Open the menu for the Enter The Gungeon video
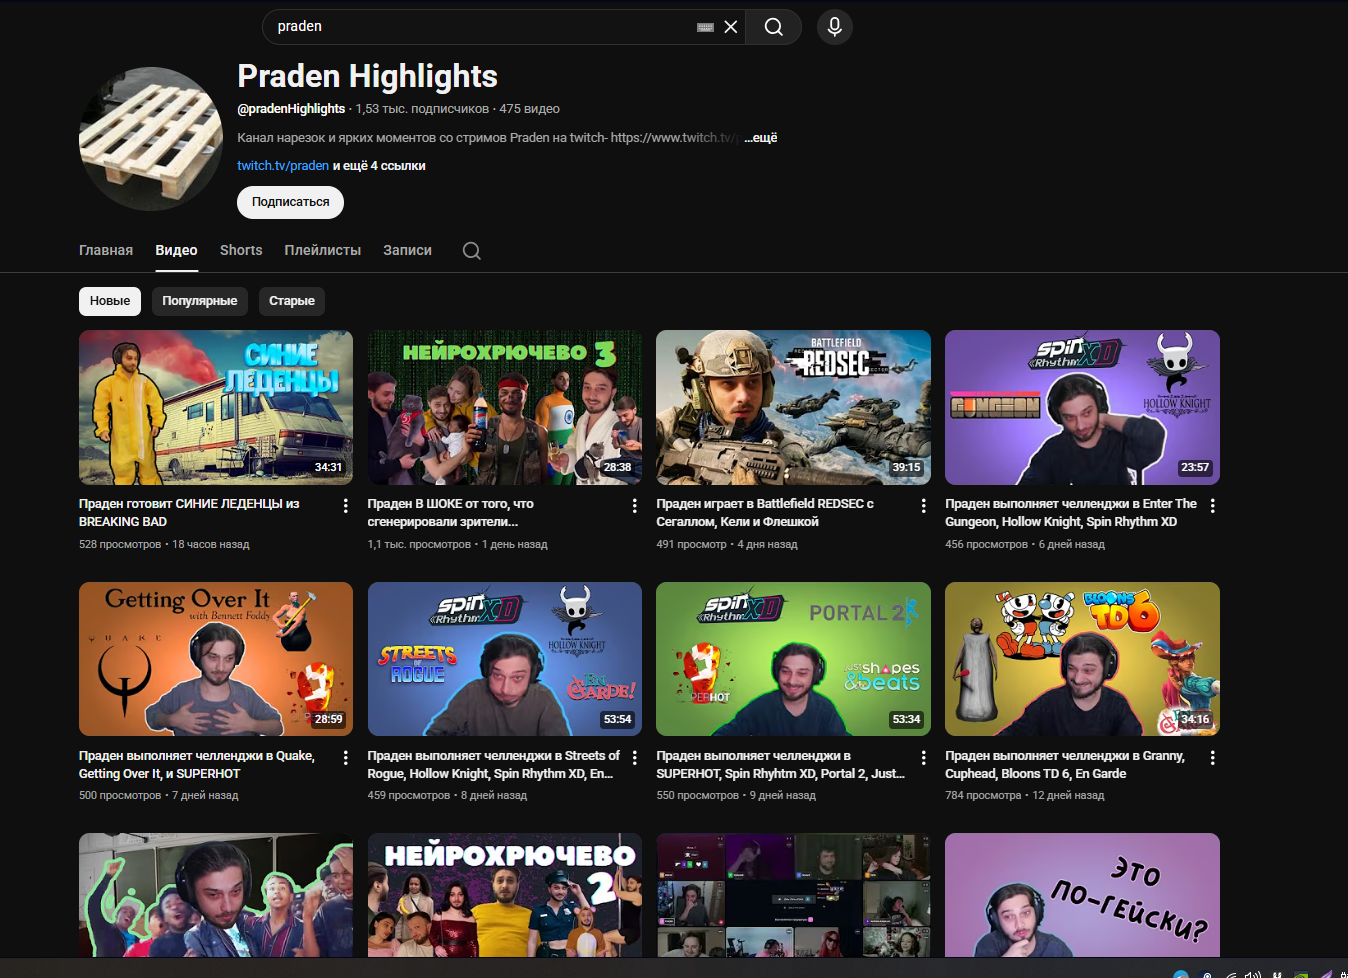Screen dimensions: 1348x978 point(1213,506)
